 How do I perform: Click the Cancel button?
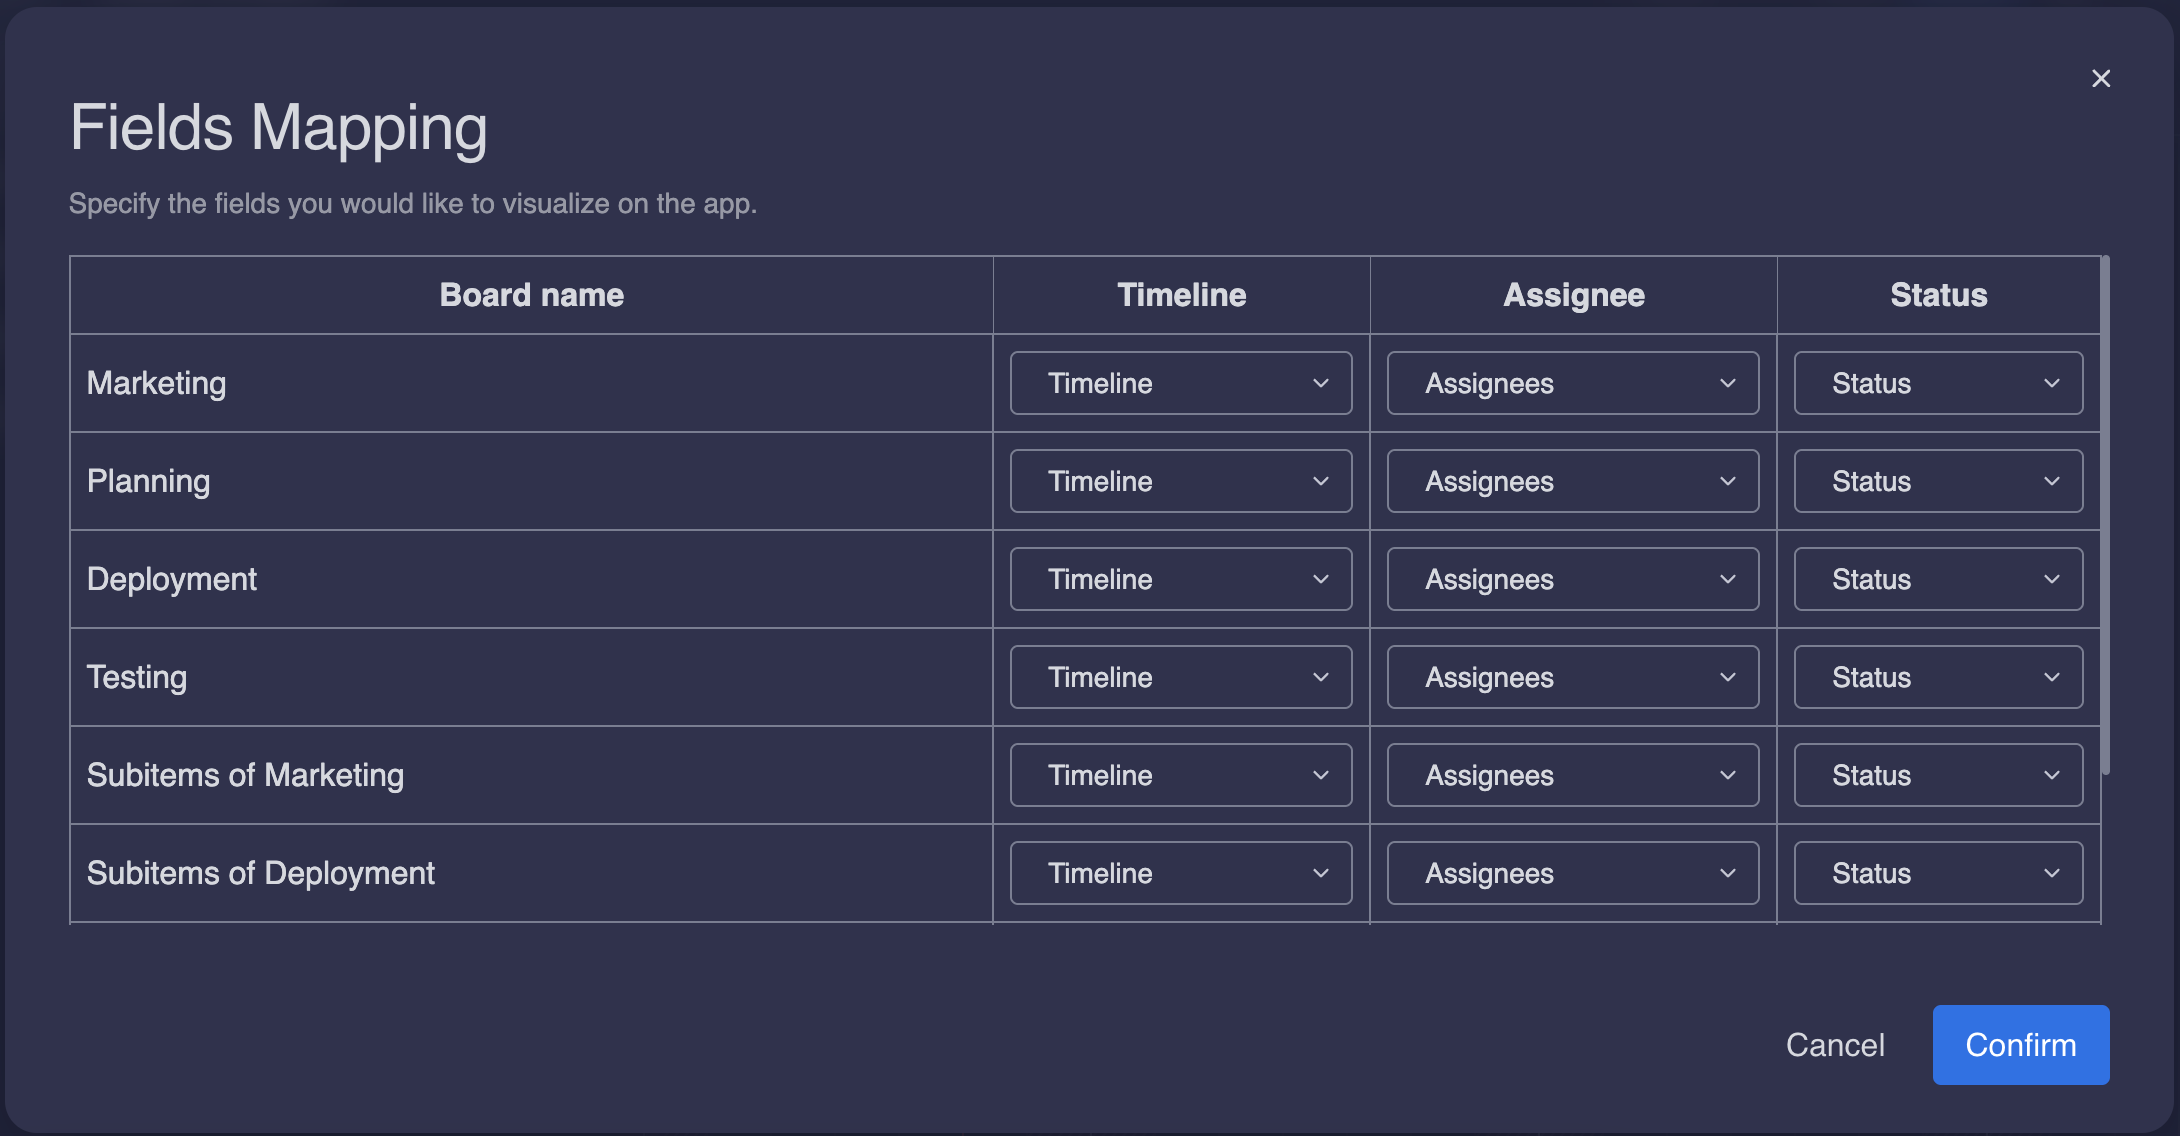coord(1835,1045)
